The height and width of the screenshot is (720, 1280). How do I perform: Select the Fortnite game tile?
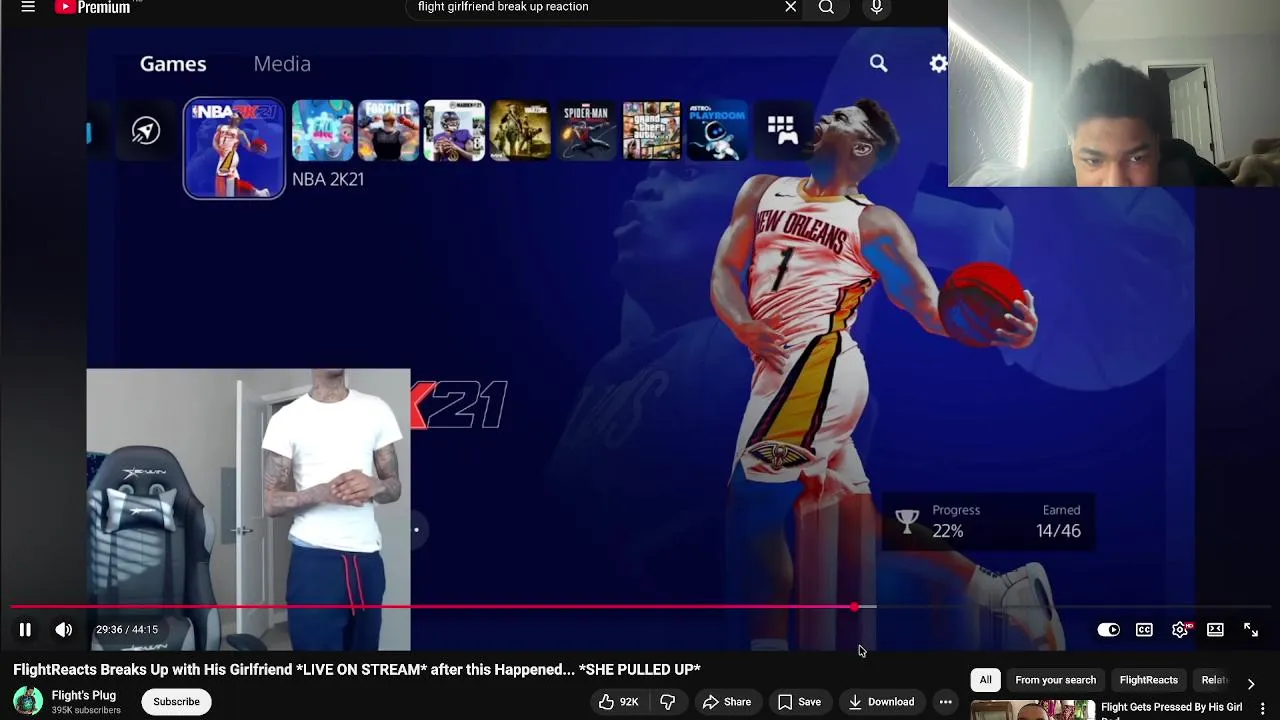pos(388,131)
